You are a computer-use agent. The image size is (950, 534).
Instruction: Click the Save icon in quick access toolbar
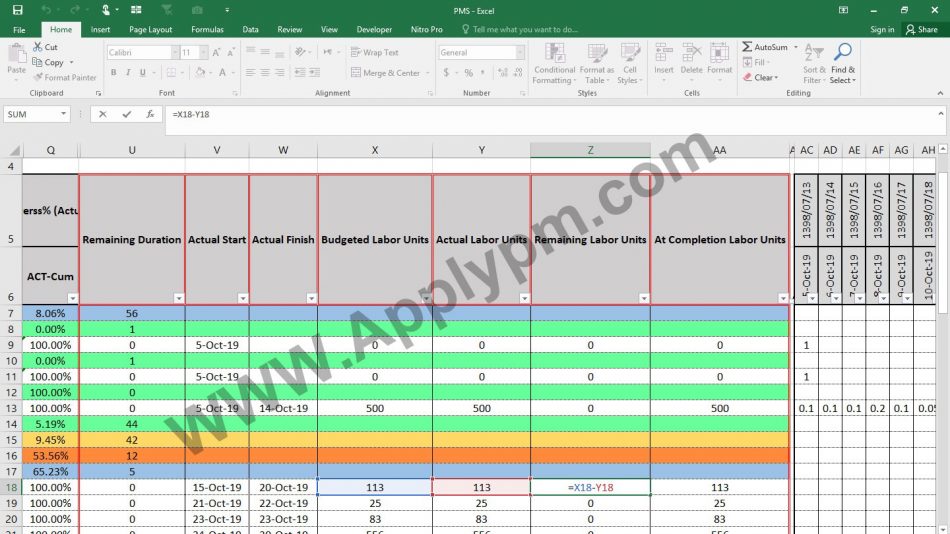[x=18, y=10]
